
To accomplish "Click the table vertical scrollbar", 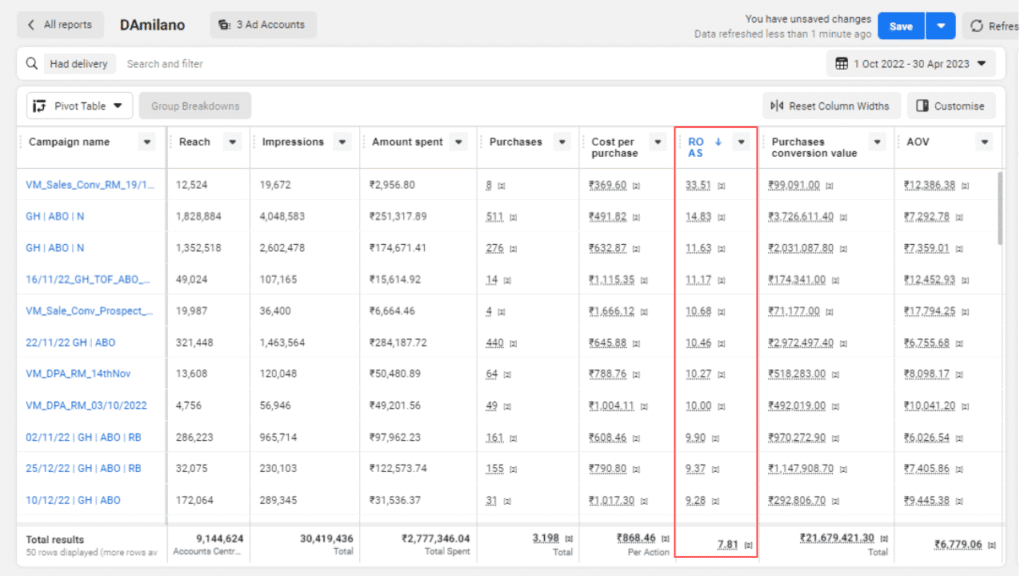I will coord(1000,210).
